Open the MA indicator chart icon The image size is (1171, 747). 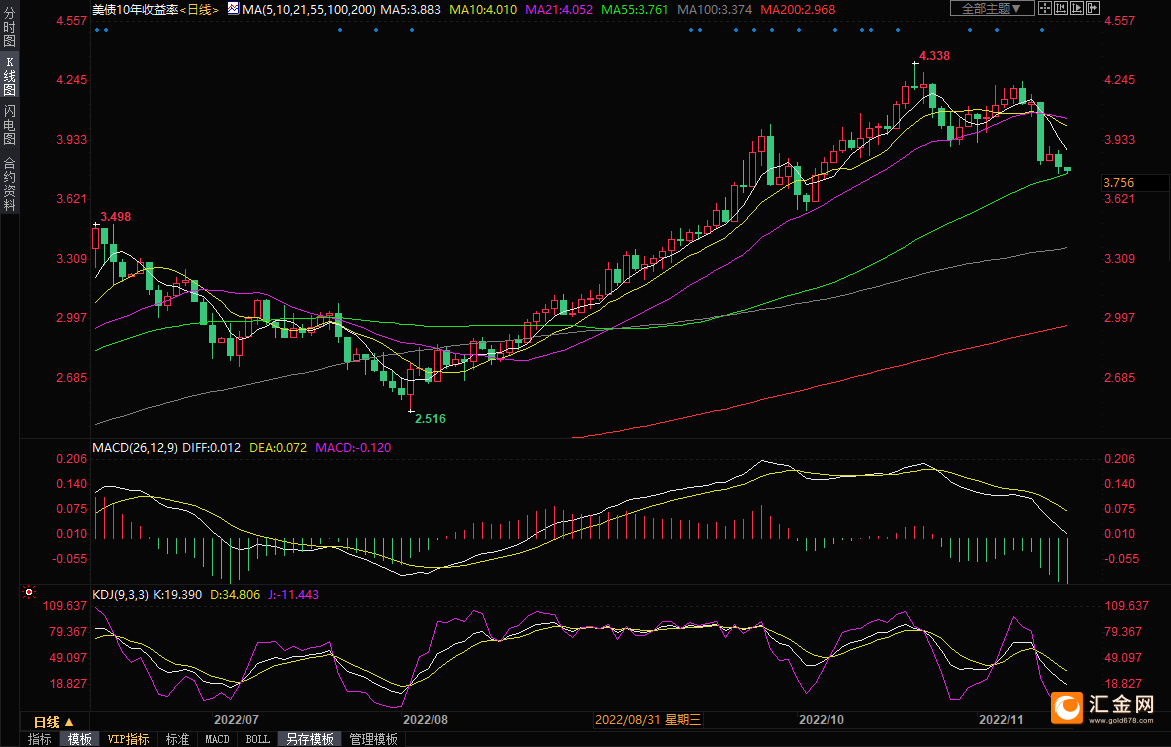point(233,9)
